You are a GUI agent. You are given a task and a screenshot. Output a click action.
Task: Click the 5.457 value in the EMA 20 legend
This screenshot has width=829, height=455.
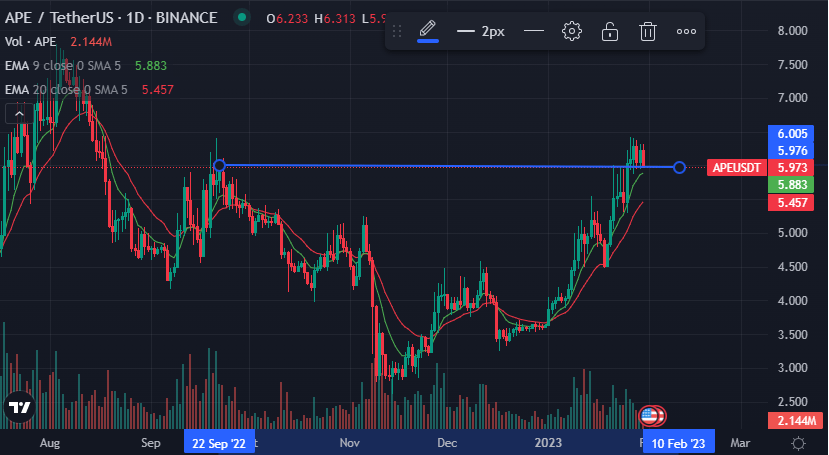tap(158, 89)
